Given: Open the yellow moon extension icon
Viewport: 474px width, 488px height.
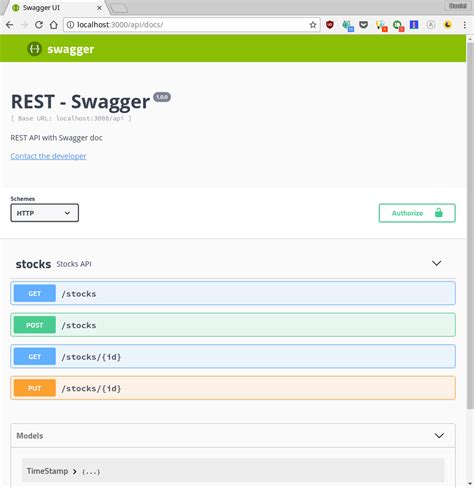Looking at the screenshot, I should click(x=448, y=25).
